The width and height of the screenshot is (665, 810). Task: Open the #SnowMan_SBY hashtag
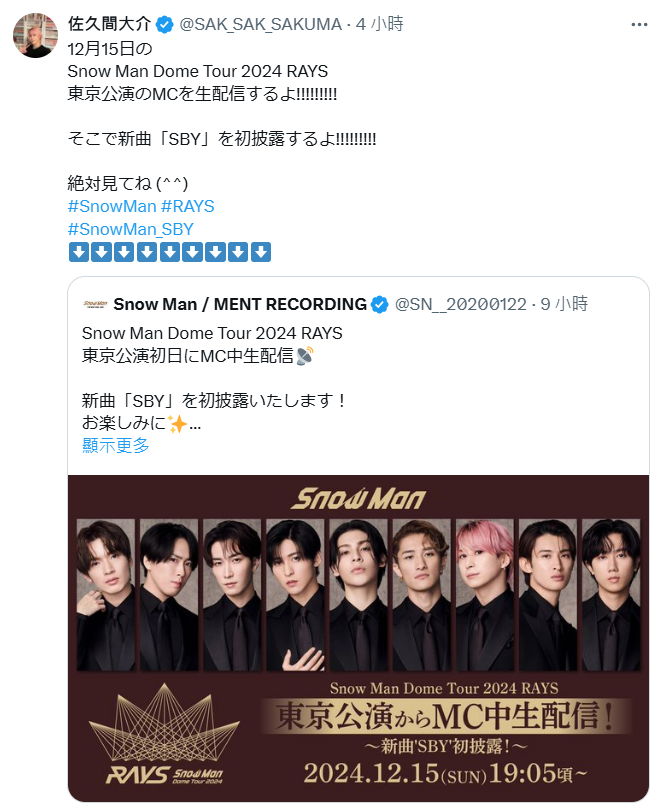pyautogui.click(x=131, y=229)
